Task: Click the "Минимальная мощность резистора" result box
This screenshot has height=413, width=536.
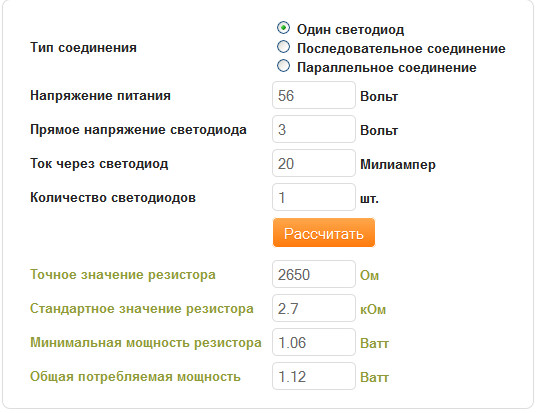Action: click(314, 342)
